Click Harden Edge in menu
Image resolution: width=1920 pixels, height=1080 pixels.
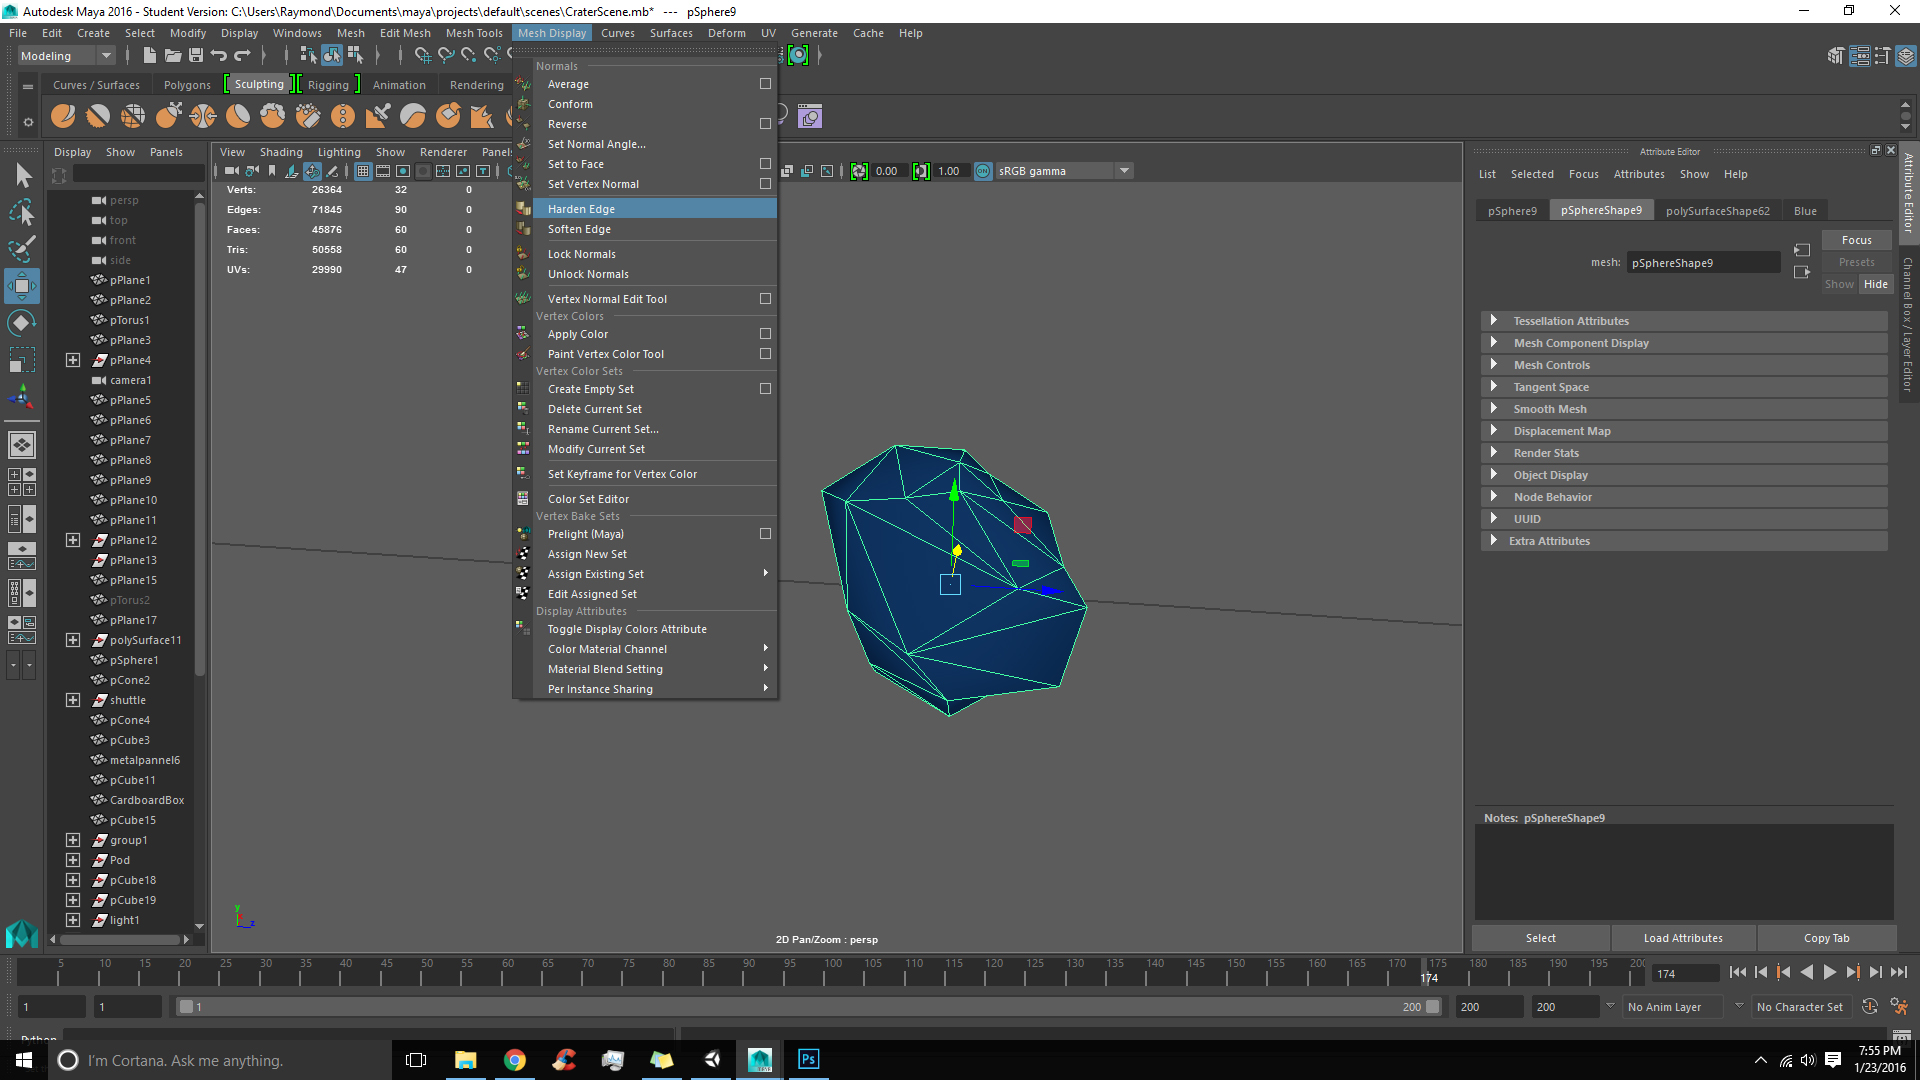(x=582, y=208)
